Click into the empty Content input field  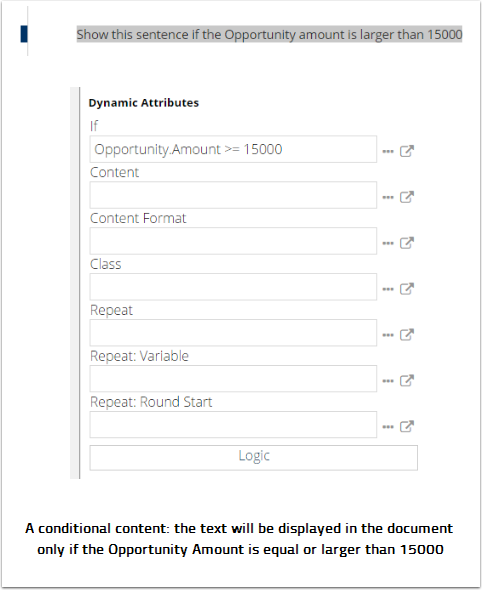233,195
